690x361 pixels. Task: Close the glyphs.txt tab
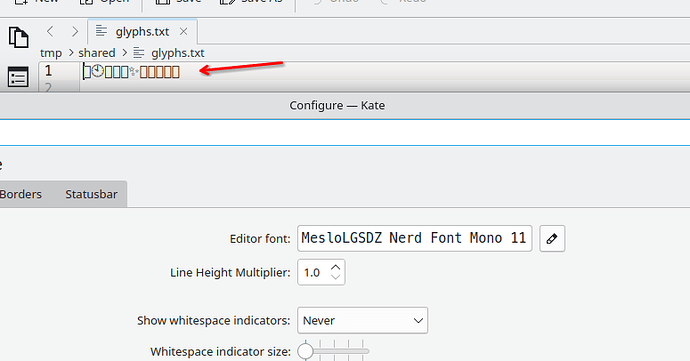point(184,31)
